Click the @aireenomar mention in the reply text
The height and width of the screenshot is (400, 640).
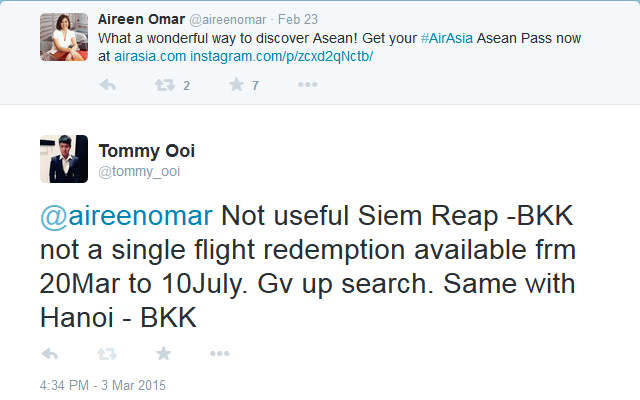126,217
